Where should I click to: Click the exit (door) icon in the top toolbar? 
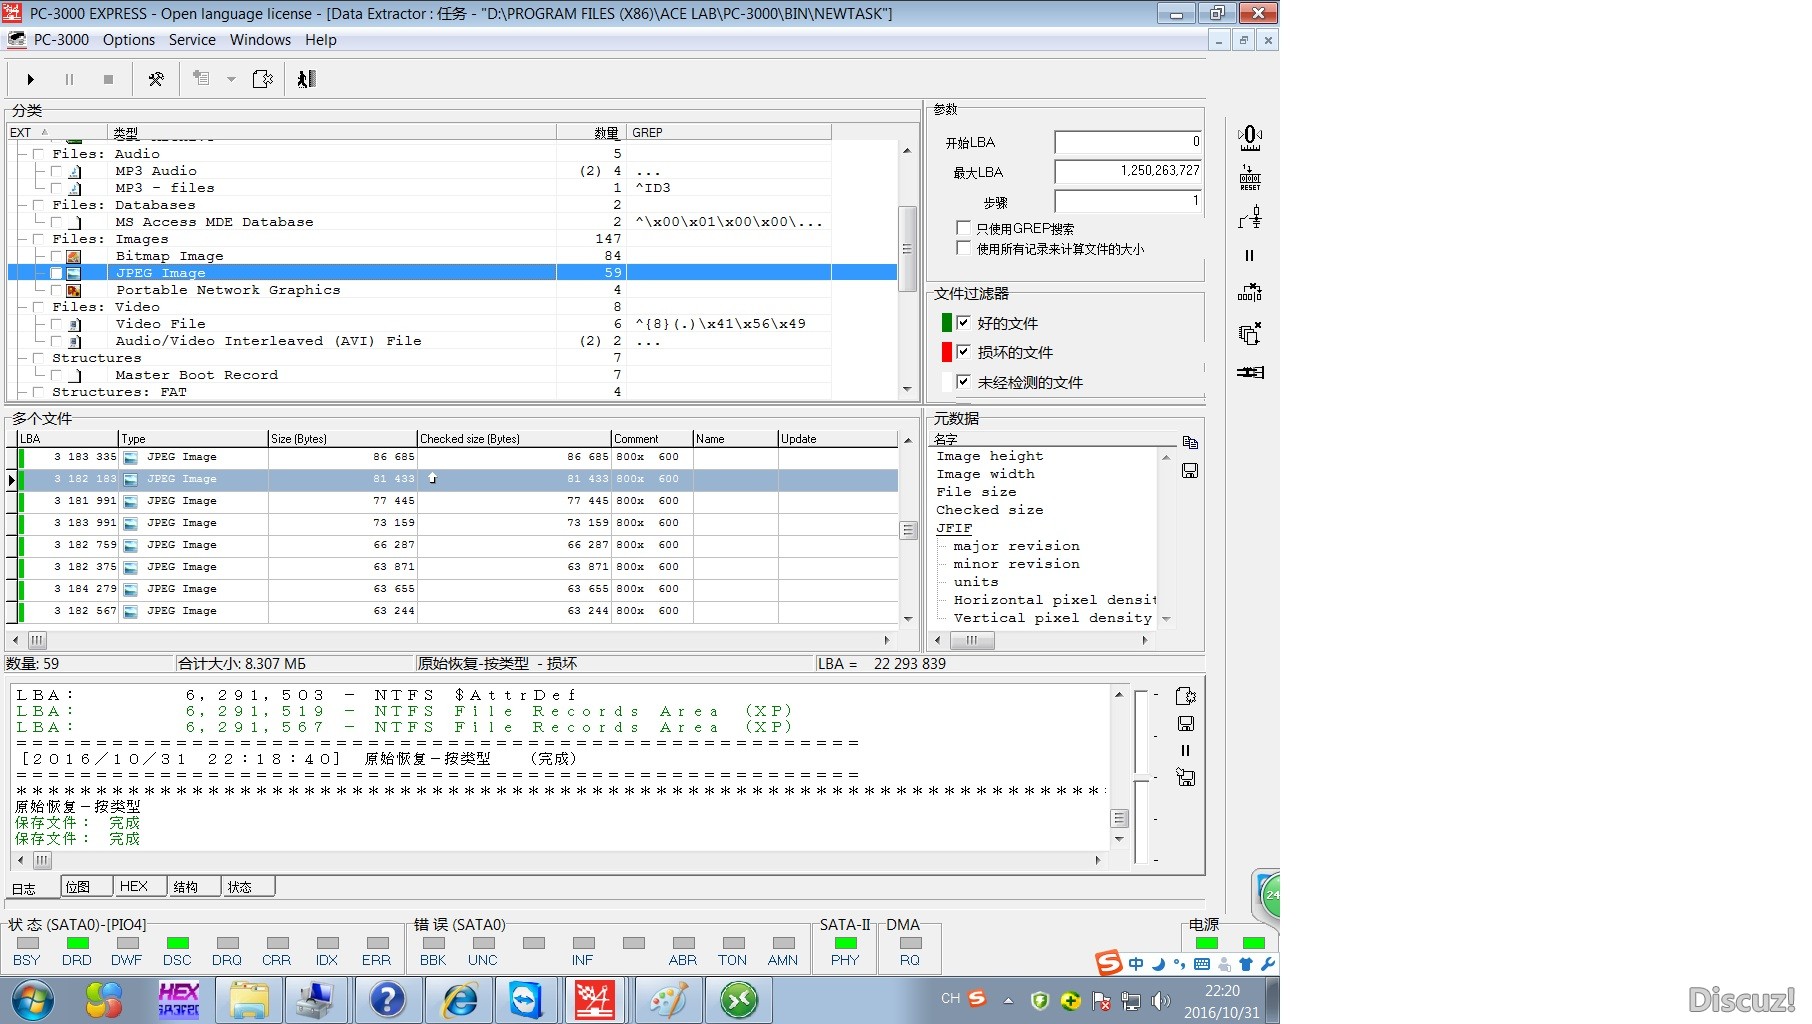click(x=307, y=79)
